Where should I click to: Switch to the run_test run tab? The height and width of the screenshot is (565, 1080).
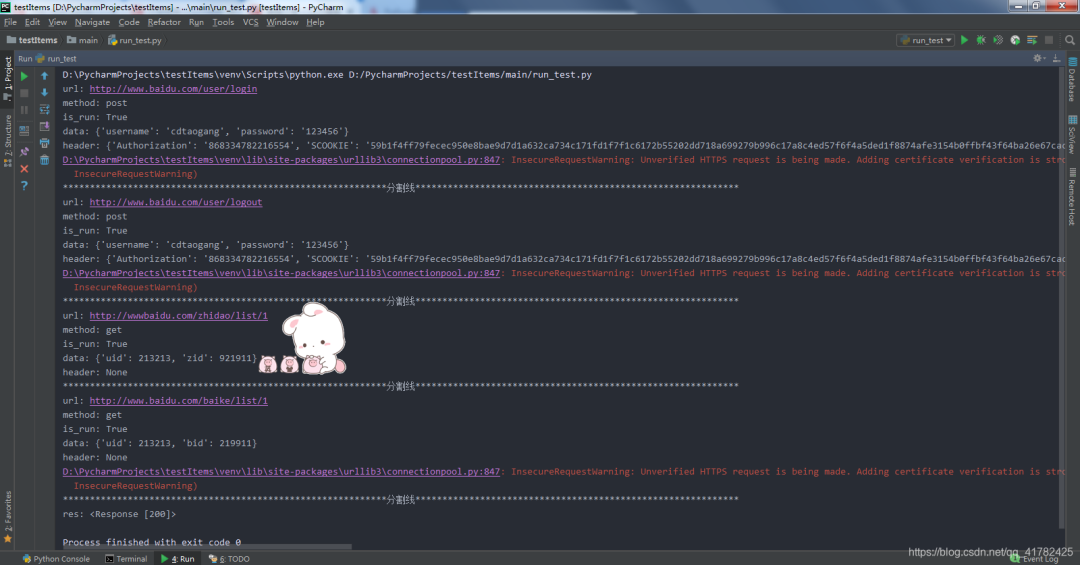pyautogui.click(x=56, y=59)
